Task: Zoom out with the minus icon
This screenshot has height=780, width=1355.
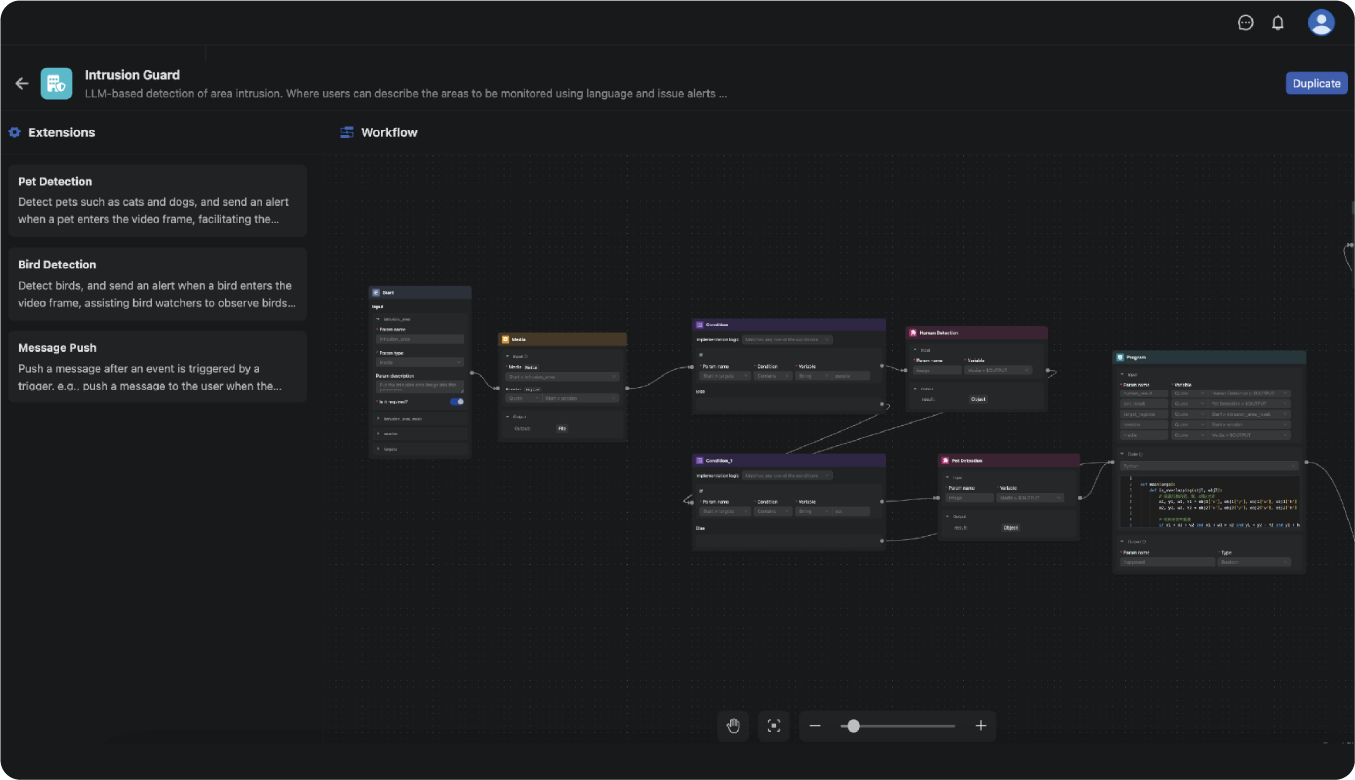Action: [815, 726]
